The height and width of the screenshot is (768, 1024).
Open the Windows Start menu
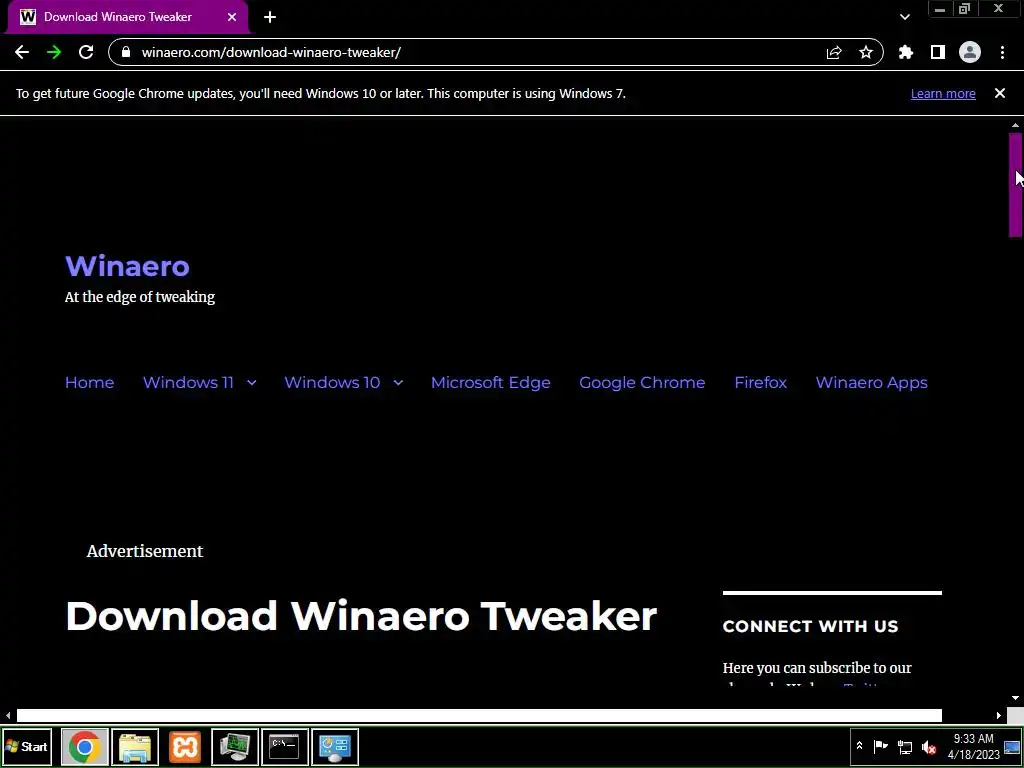pos(27,746)
